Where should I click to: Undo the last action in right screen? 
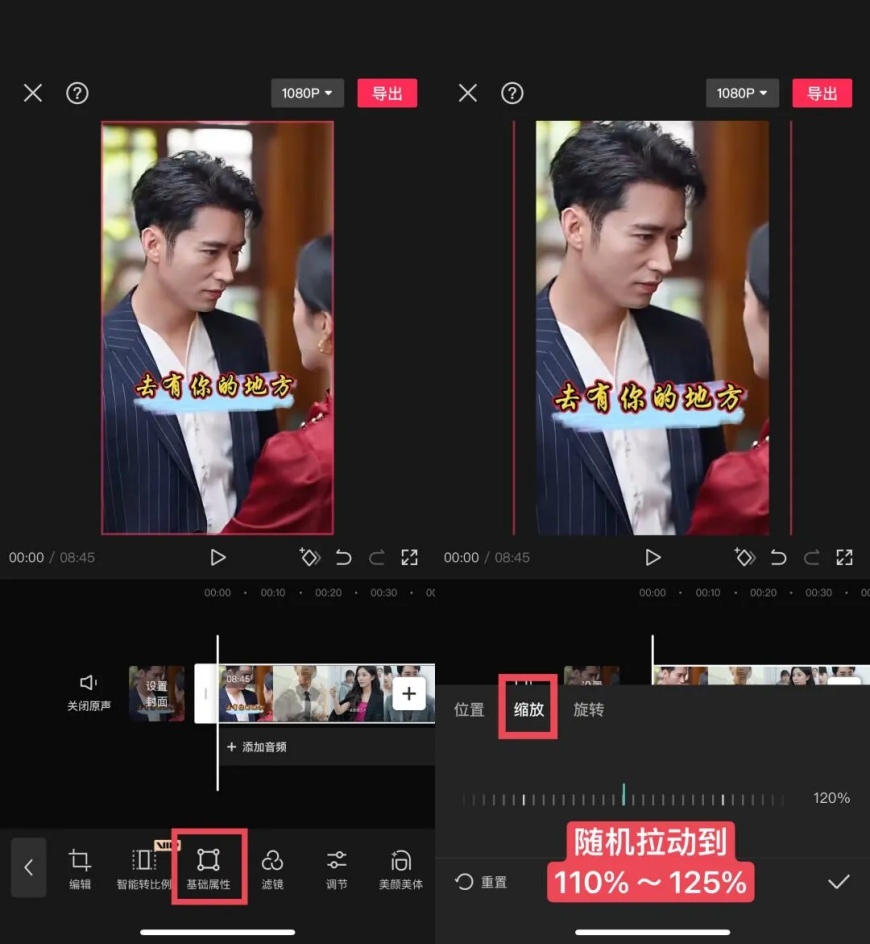tap(778, 557)
